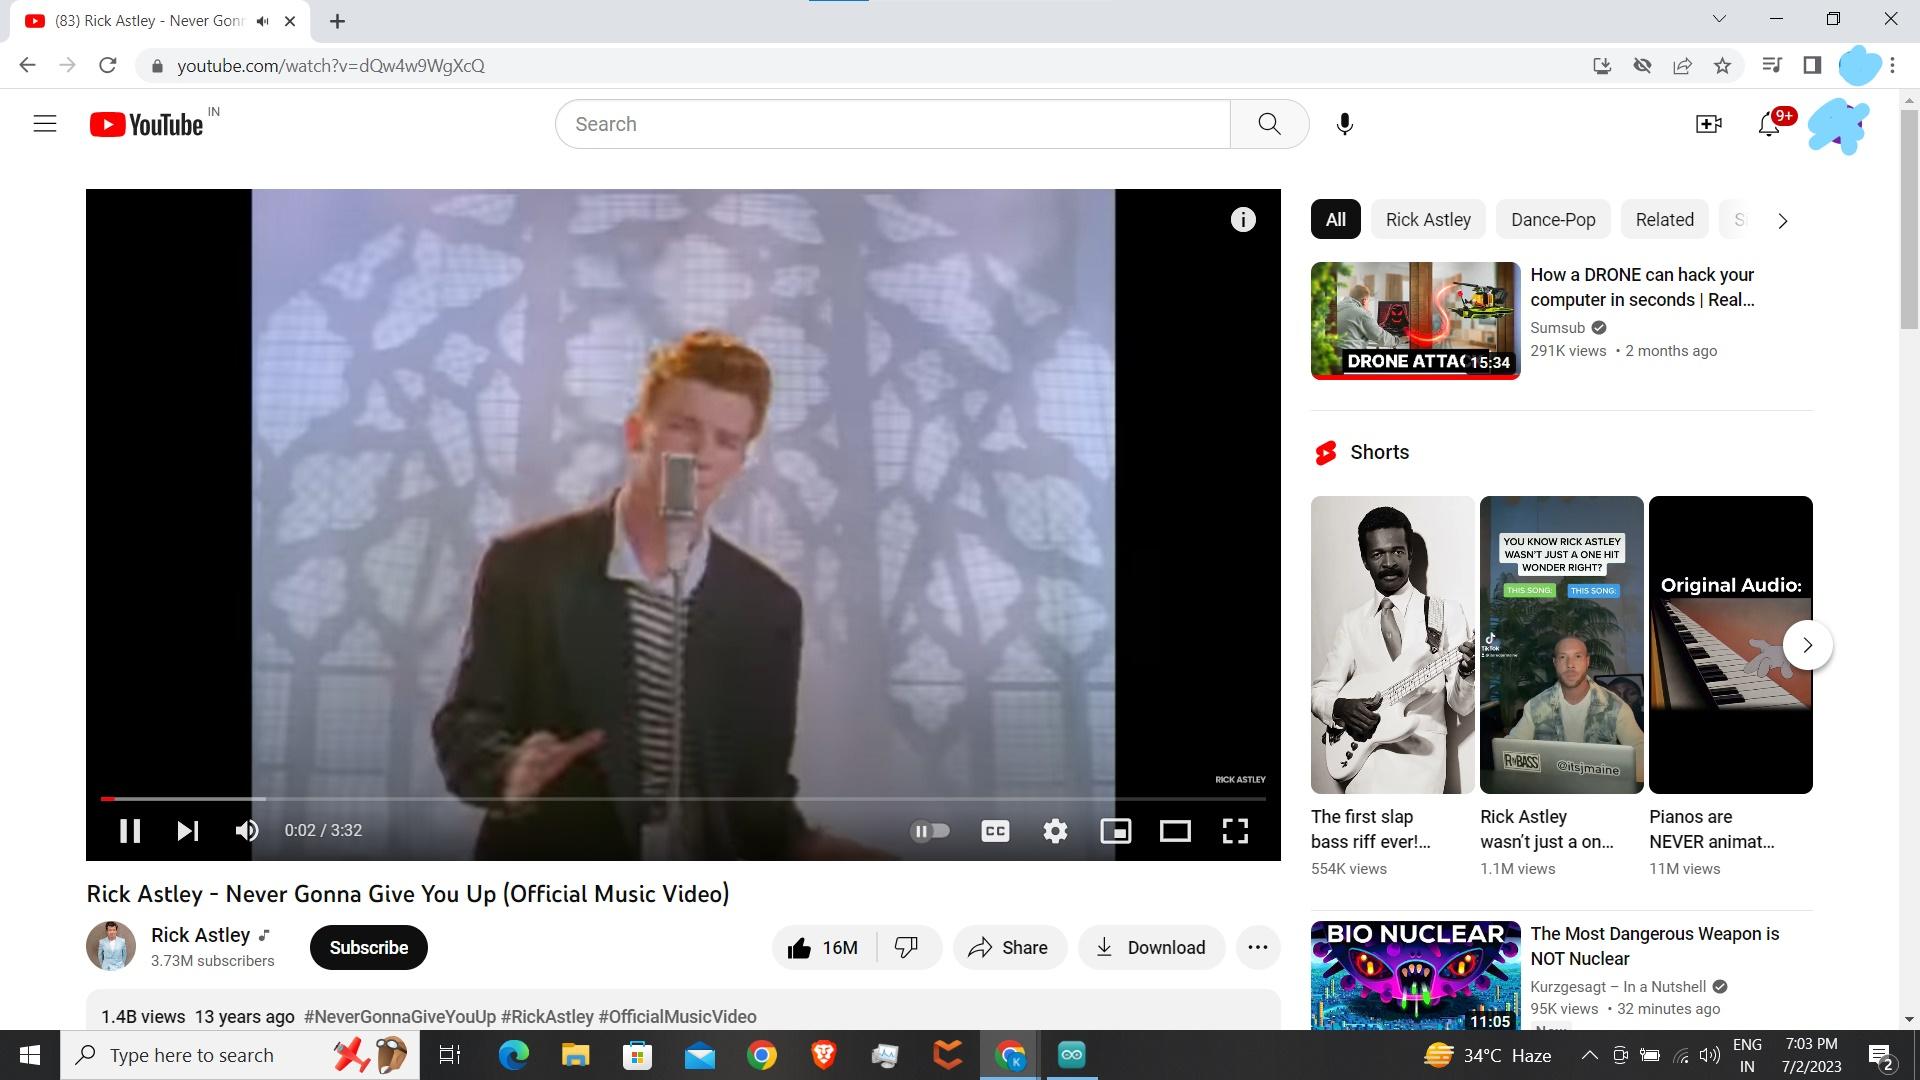Open 'Rick Astley wasn't just a on...' Short
This screenshot has height=1080, width=1920.
tap(1561, 645)
